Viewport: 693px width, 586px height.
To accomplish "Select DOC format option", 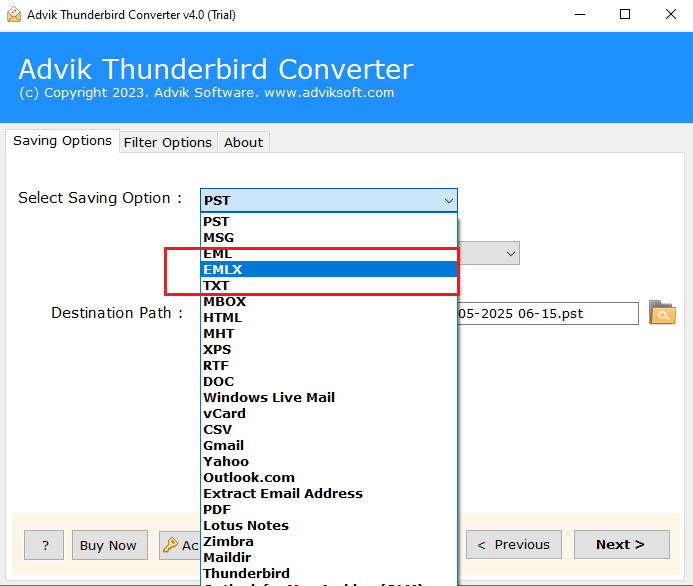I will pos(329,381).
